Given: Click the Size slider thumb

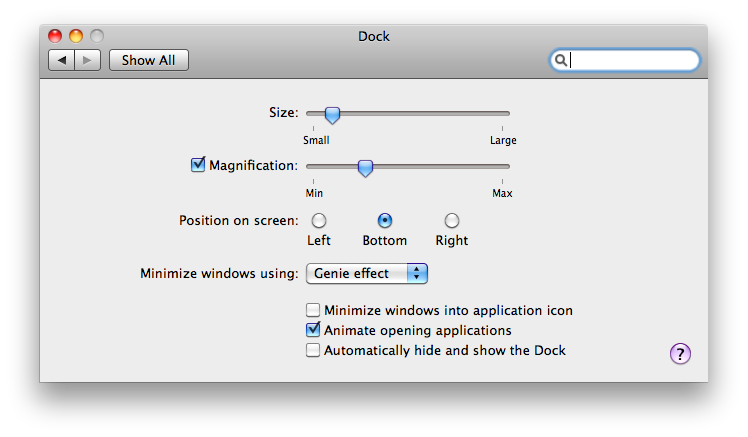Looking at the screenshot, I should pyautogui.click(x=332, y=115).
